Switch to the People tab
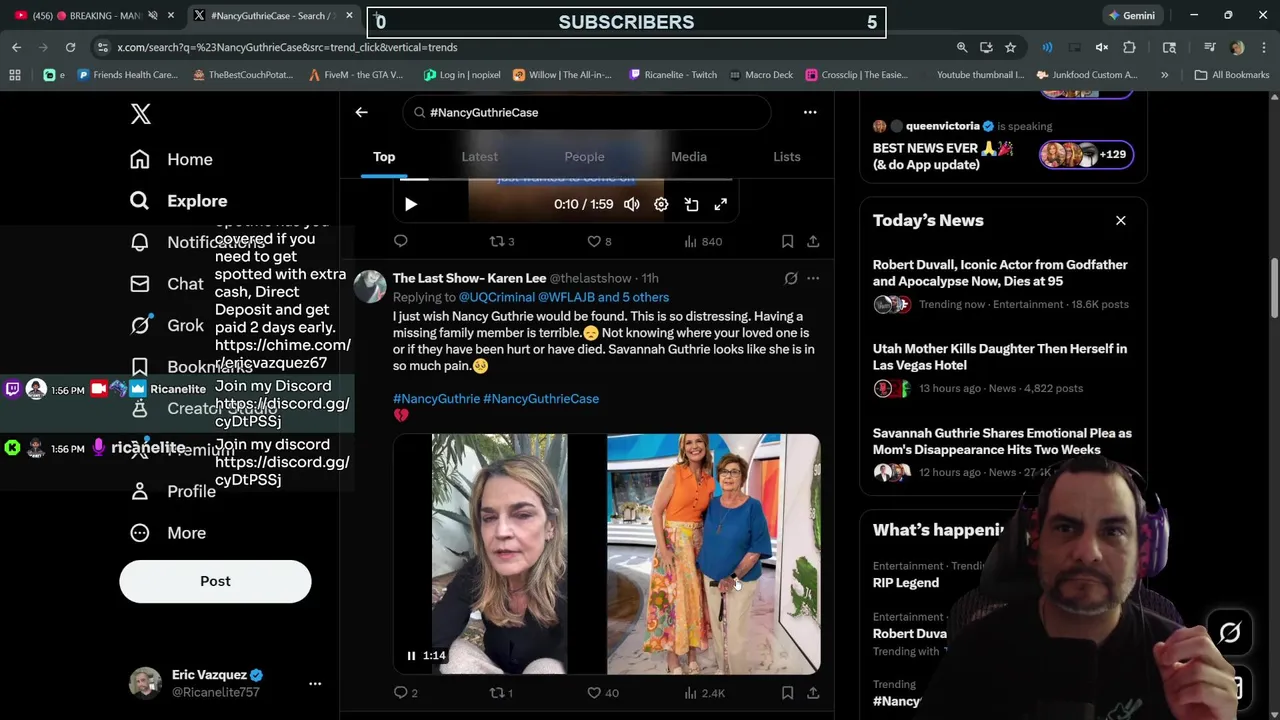Image resolution: width=1280 pixels, height=720 pixels. (584, 157)
